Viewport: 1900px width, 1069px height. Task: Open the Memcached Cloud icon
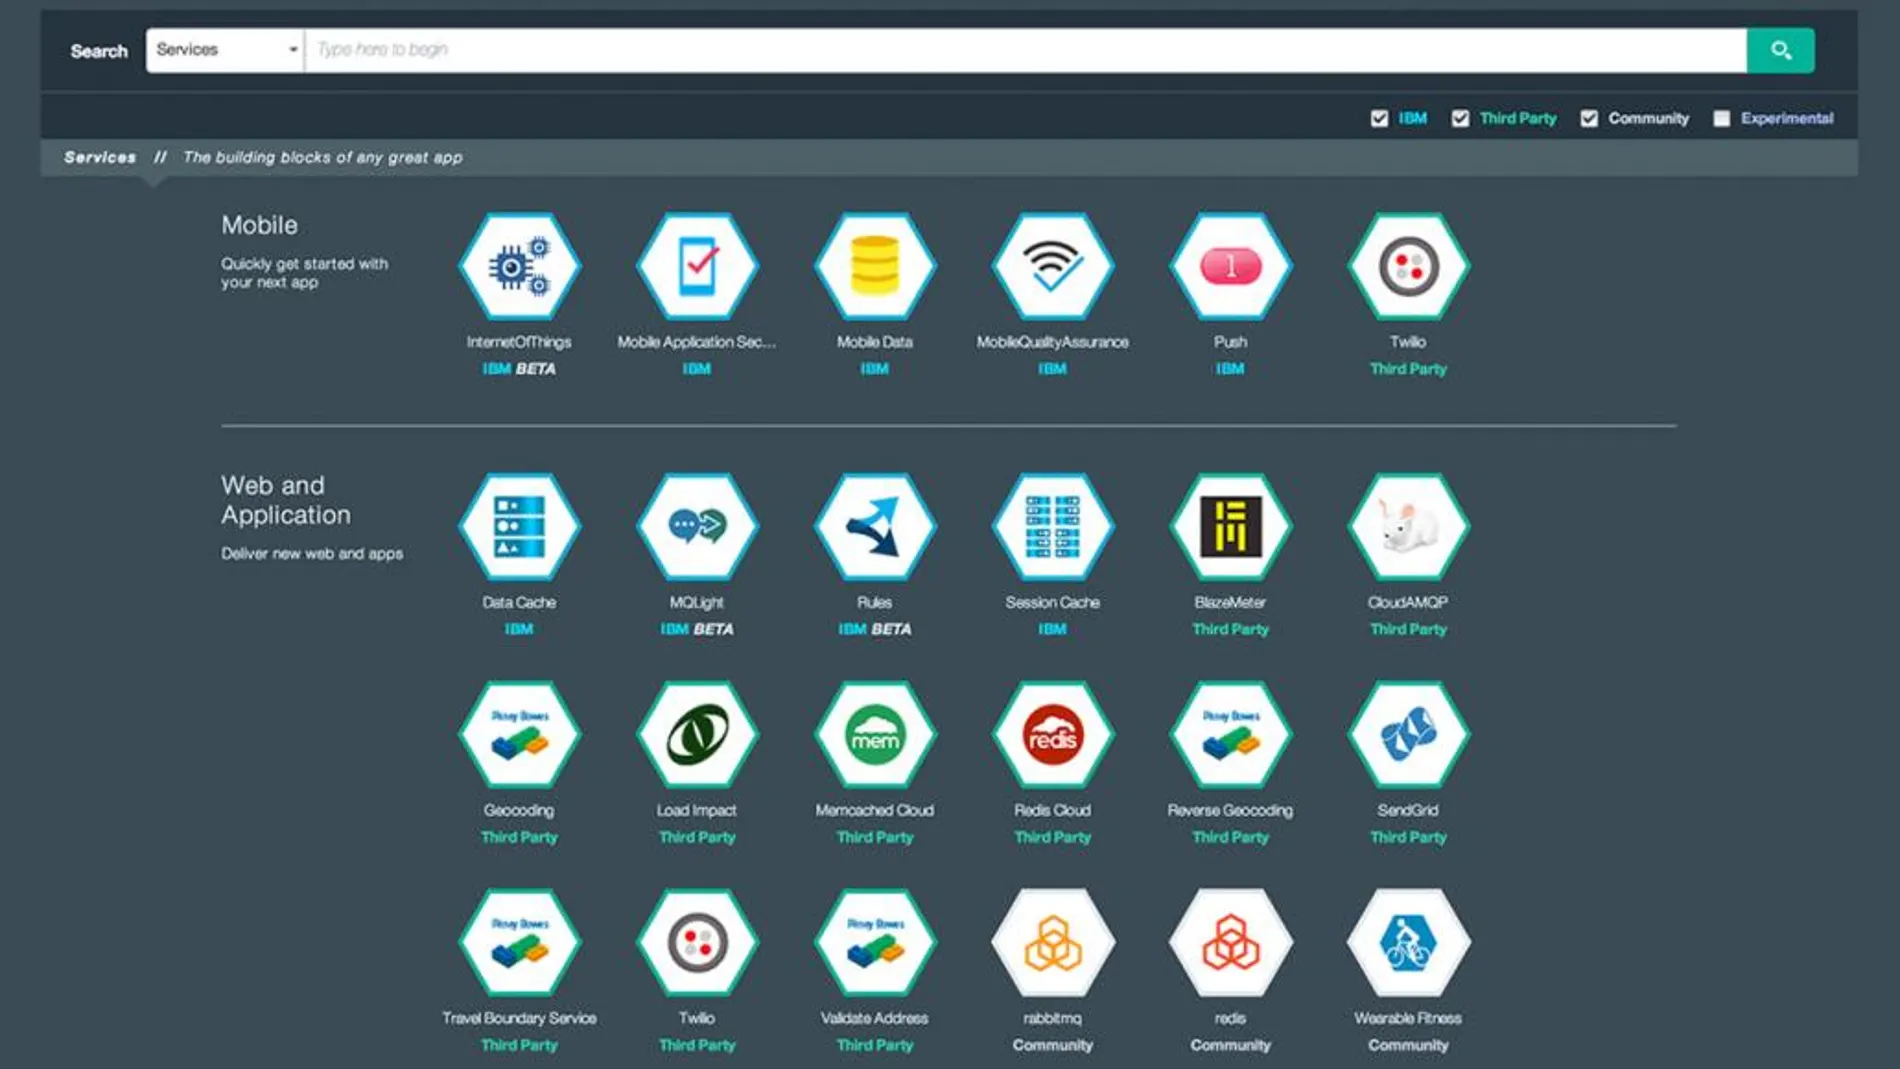[875, 735]
